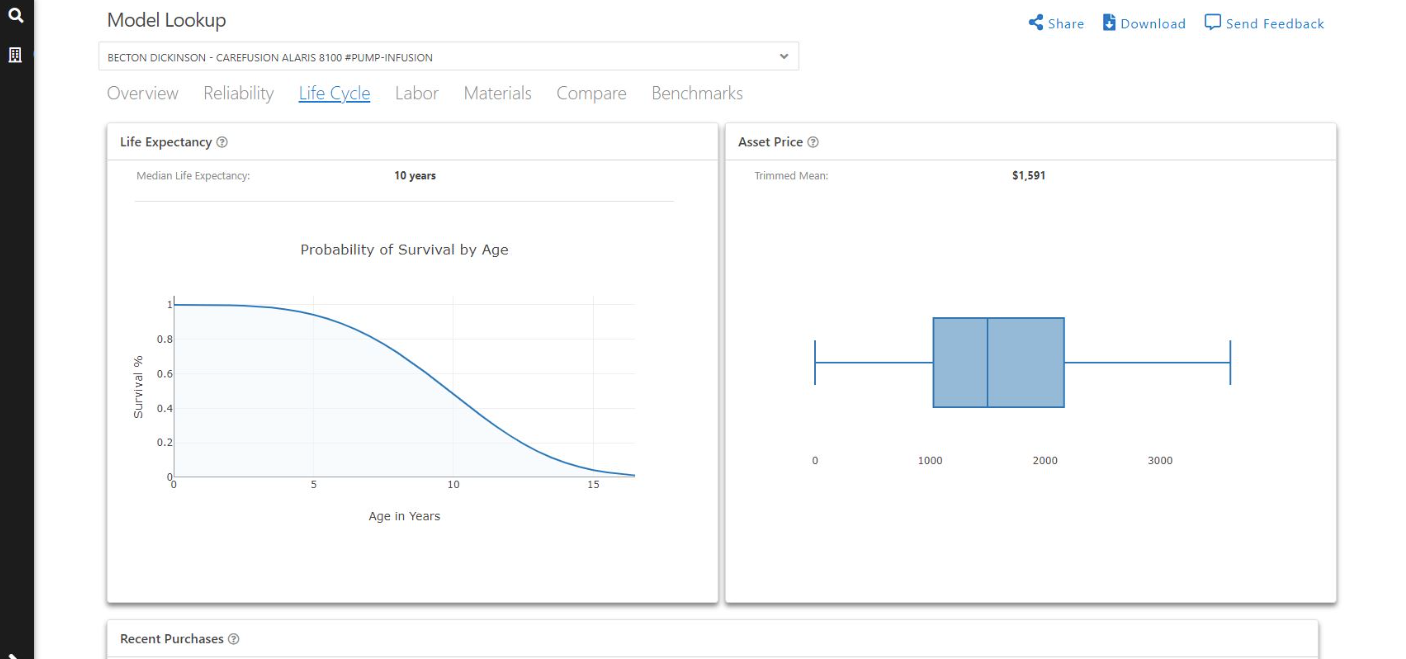Switch to the Overview tab
The height and width of the screenshot is (659, 1406).
[142, 93]
